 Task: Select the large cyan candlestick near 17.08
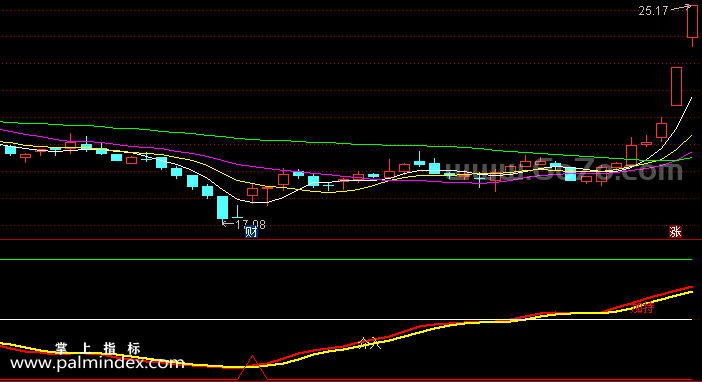coord(223,207)
